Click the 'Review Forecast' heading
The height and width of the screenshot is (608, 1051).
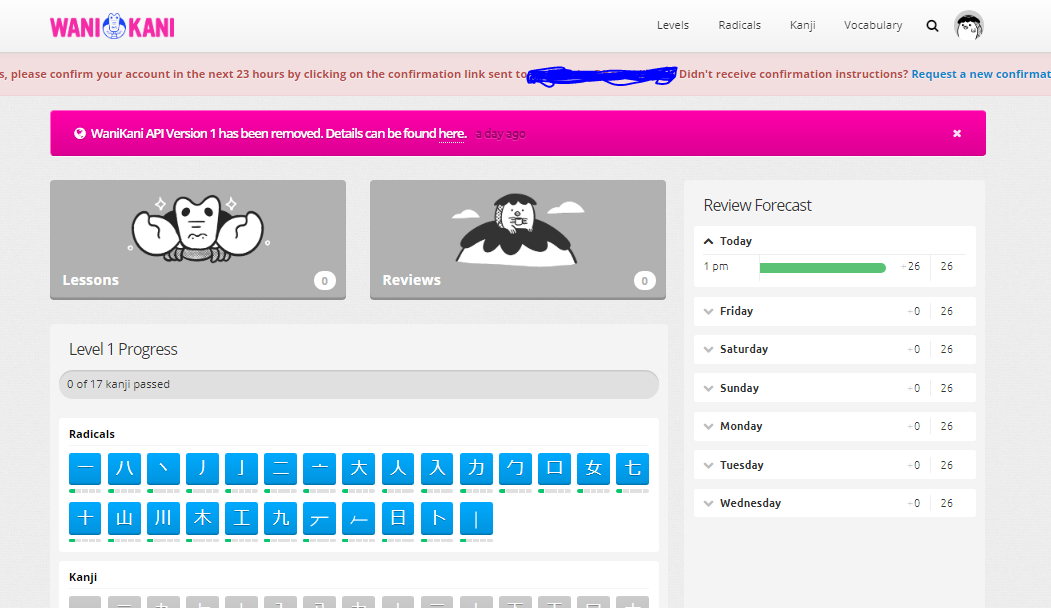tap(757, 205)
